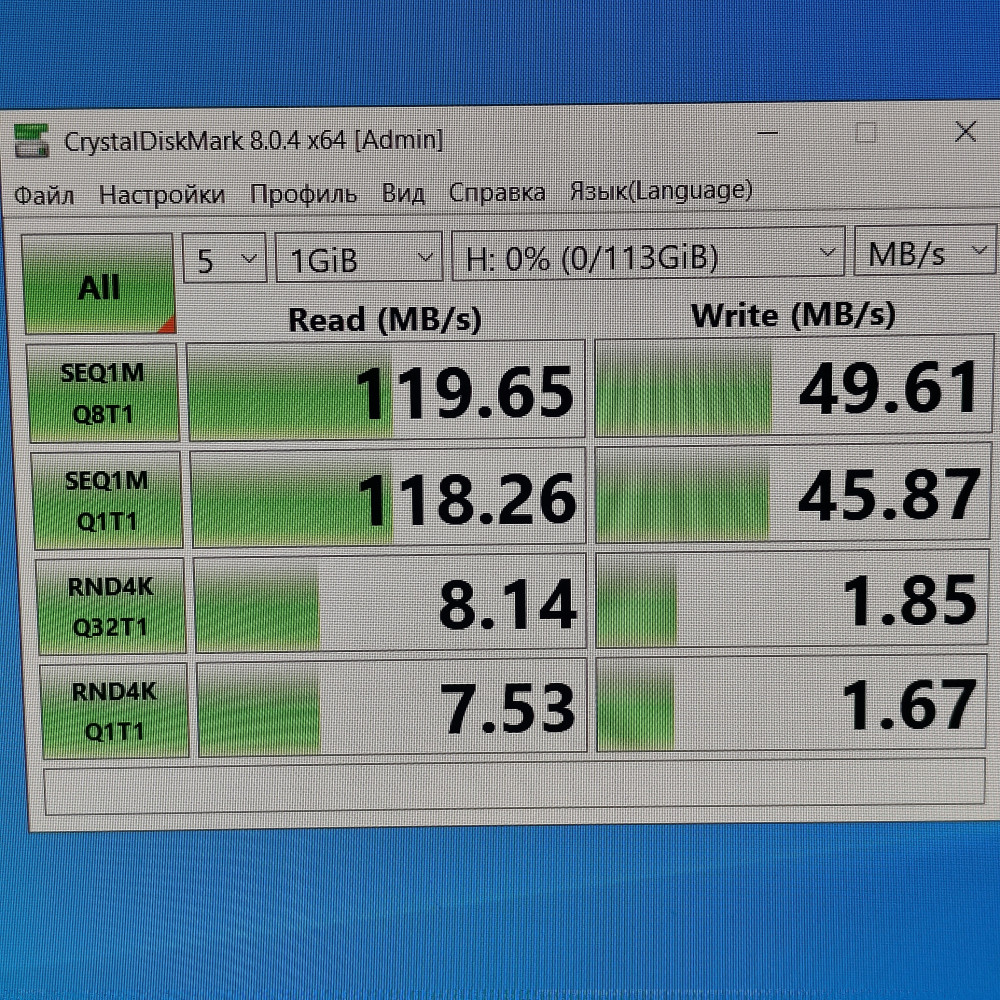Open the Язык(Language) menu
This screenshot has height=1000, width=1000.
pos(661,190)
